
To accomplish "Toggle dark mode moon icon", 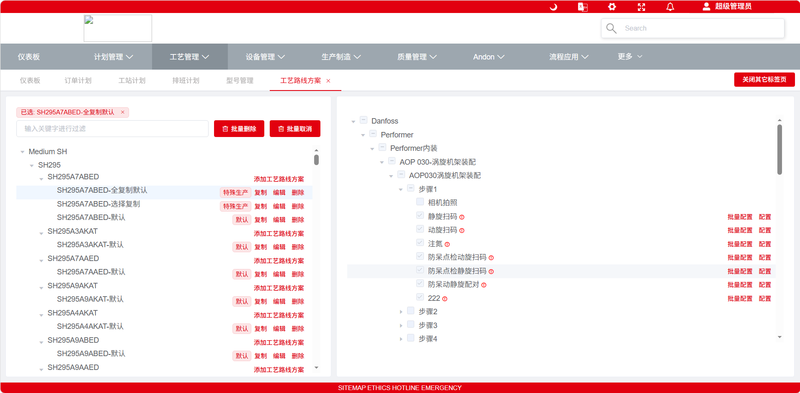I will click(x=553, y=7).
